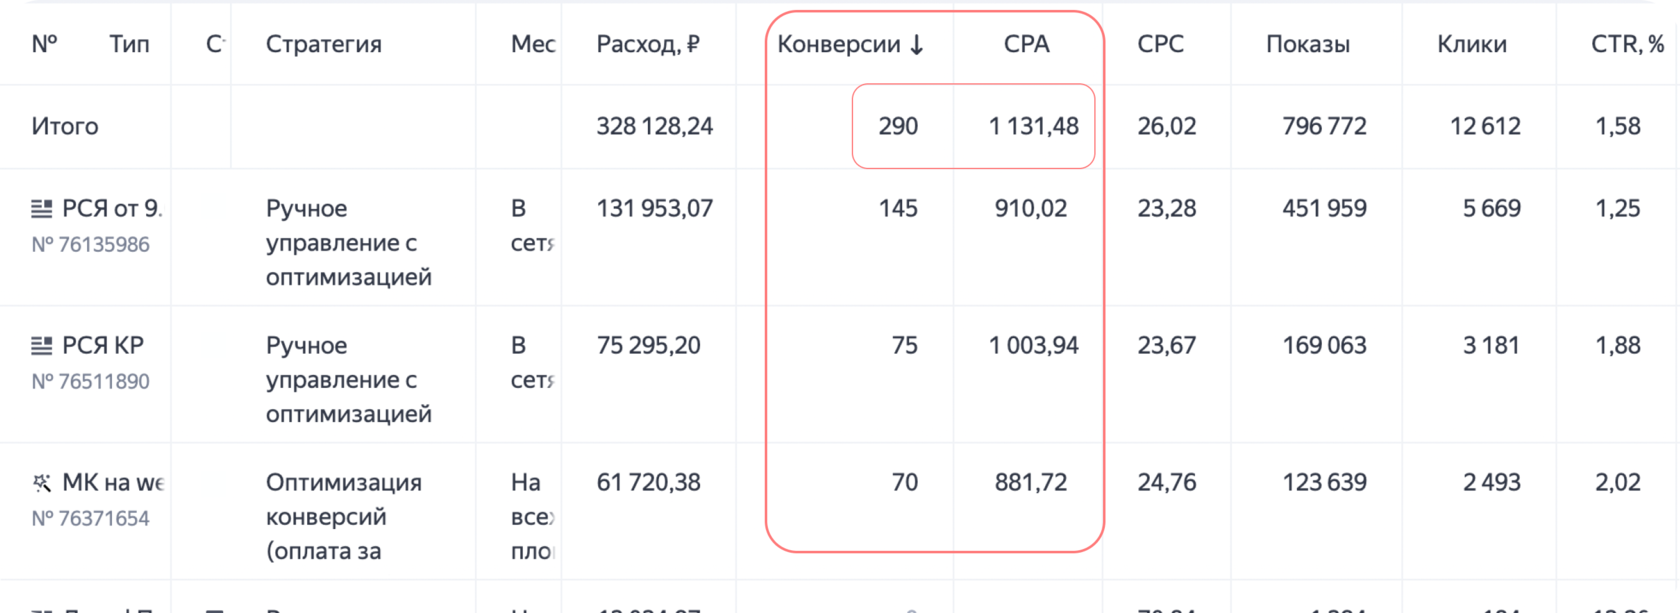1680x613 pixels.
Task: Open the РСЯ от 9 campaign link
Action: (x=111, y=209)
